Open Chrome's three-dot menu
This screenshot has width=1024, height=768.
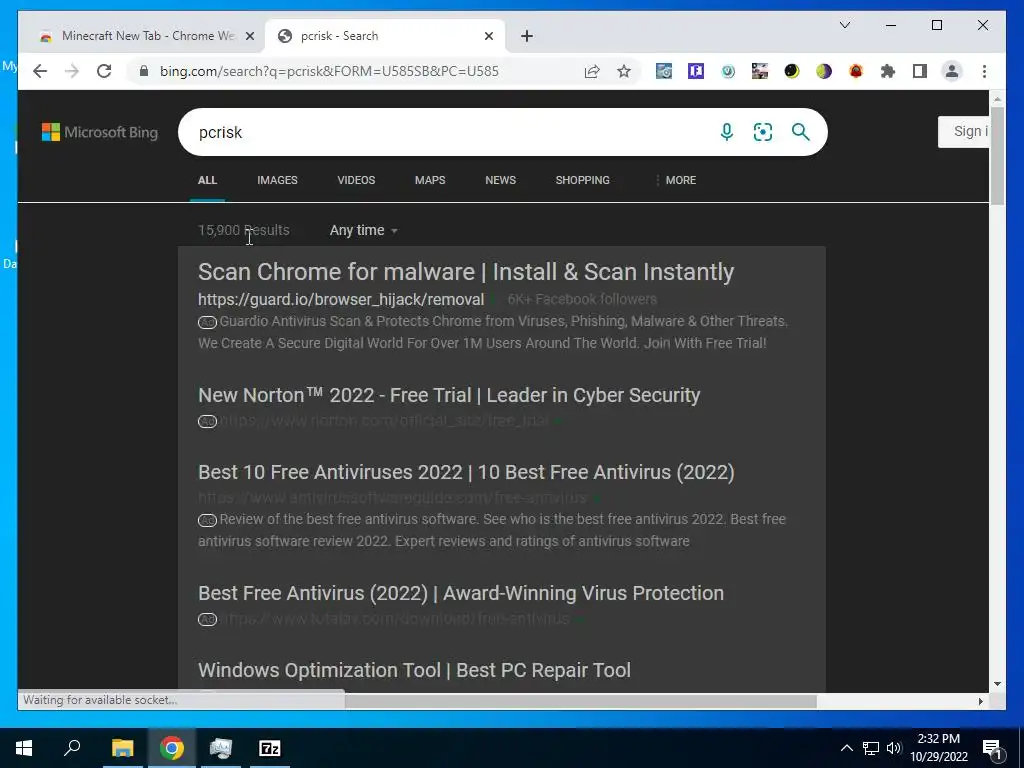coord(984,71)
